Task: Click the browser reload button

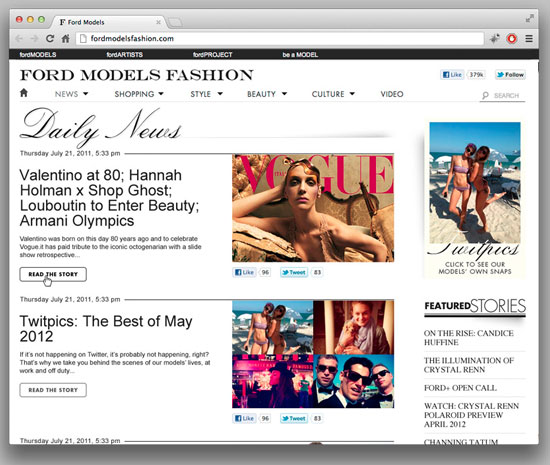Action: click(50, 39)
